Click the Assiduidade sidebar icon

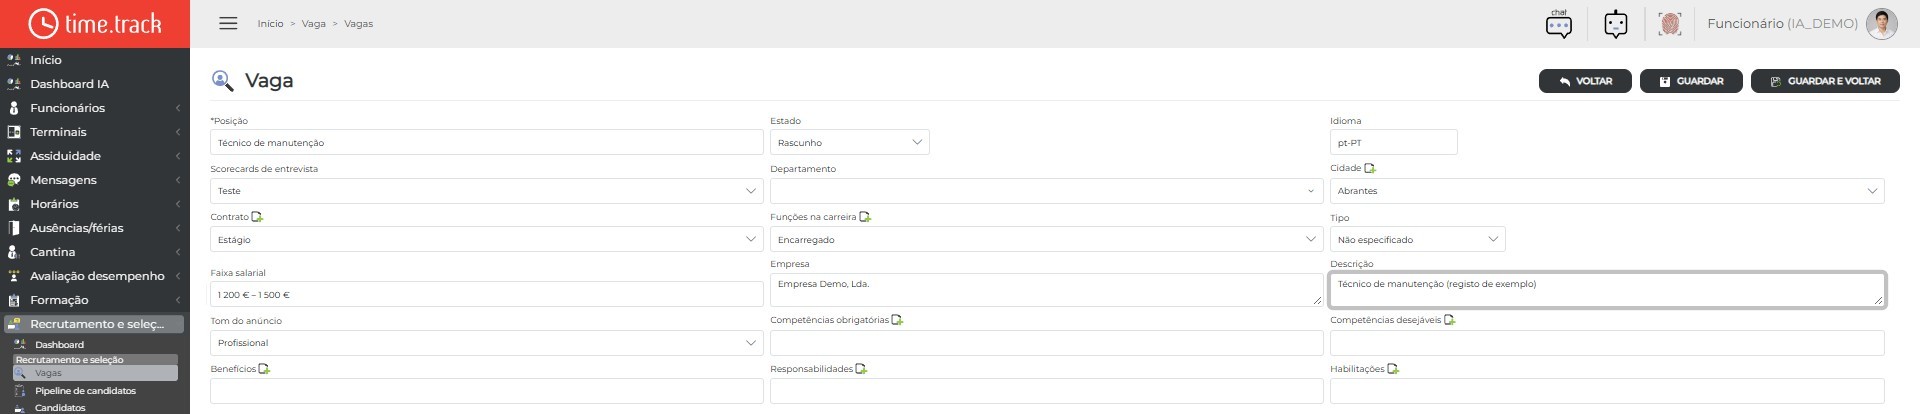click(x=14, y=156)
